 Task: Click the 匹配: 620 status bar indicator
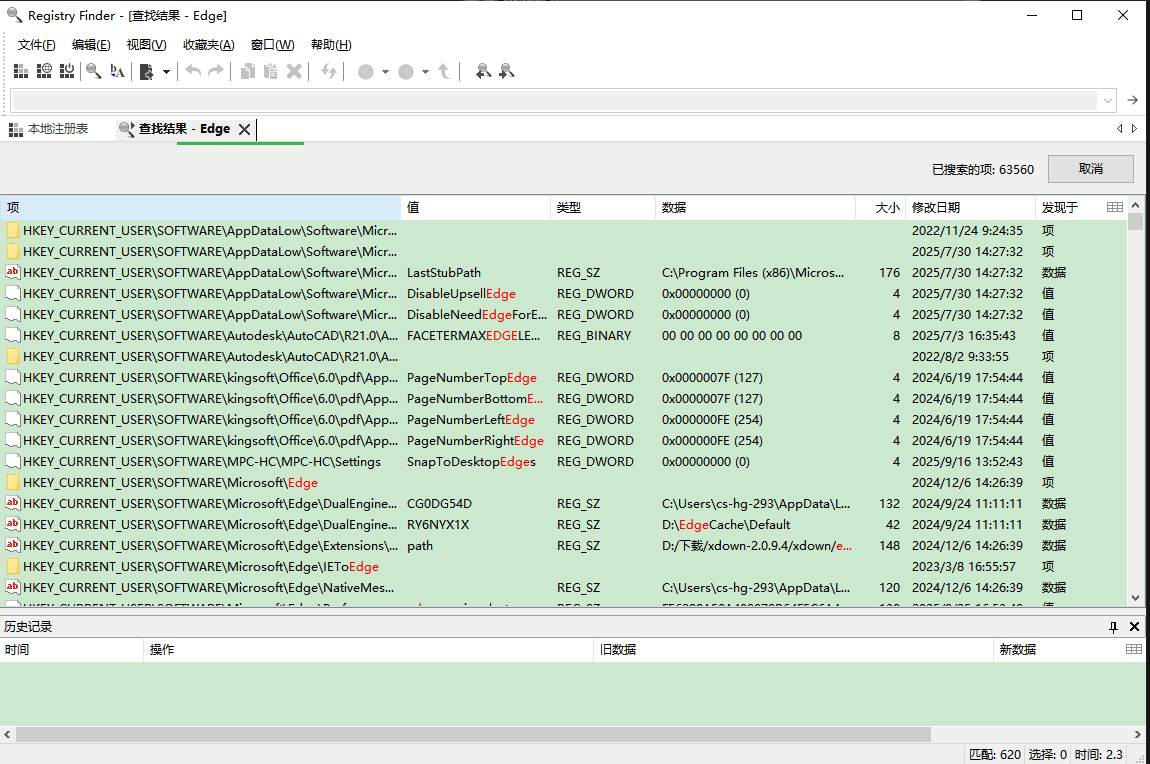993,755
